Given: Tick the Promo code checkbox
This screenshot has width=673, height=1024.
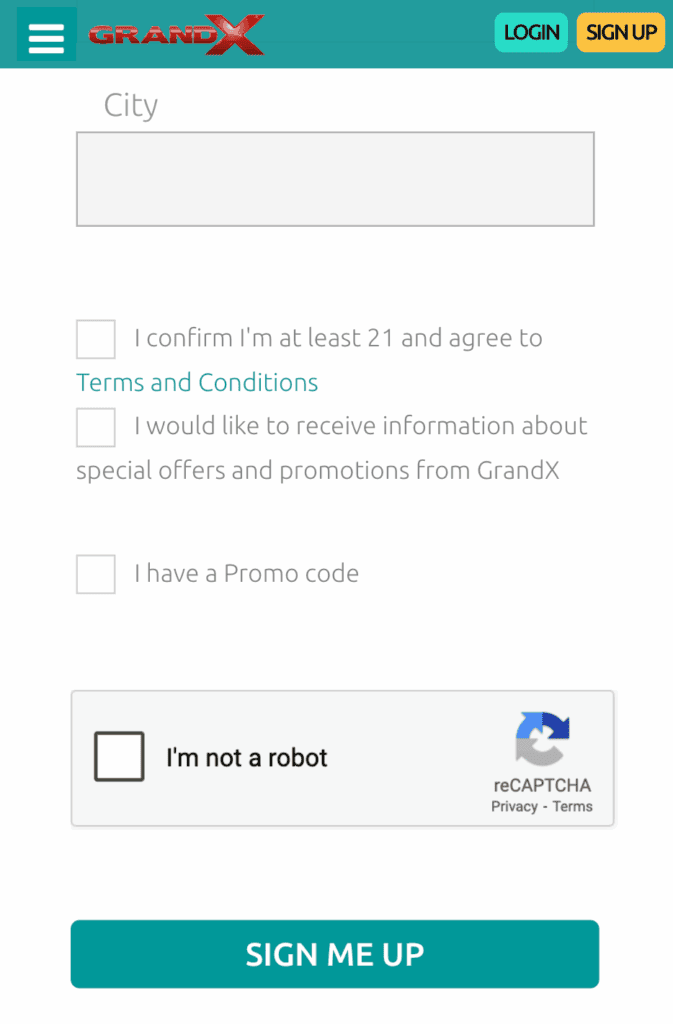Looking at the screenshot, I should pyautogui.click(x=96, y=574).
